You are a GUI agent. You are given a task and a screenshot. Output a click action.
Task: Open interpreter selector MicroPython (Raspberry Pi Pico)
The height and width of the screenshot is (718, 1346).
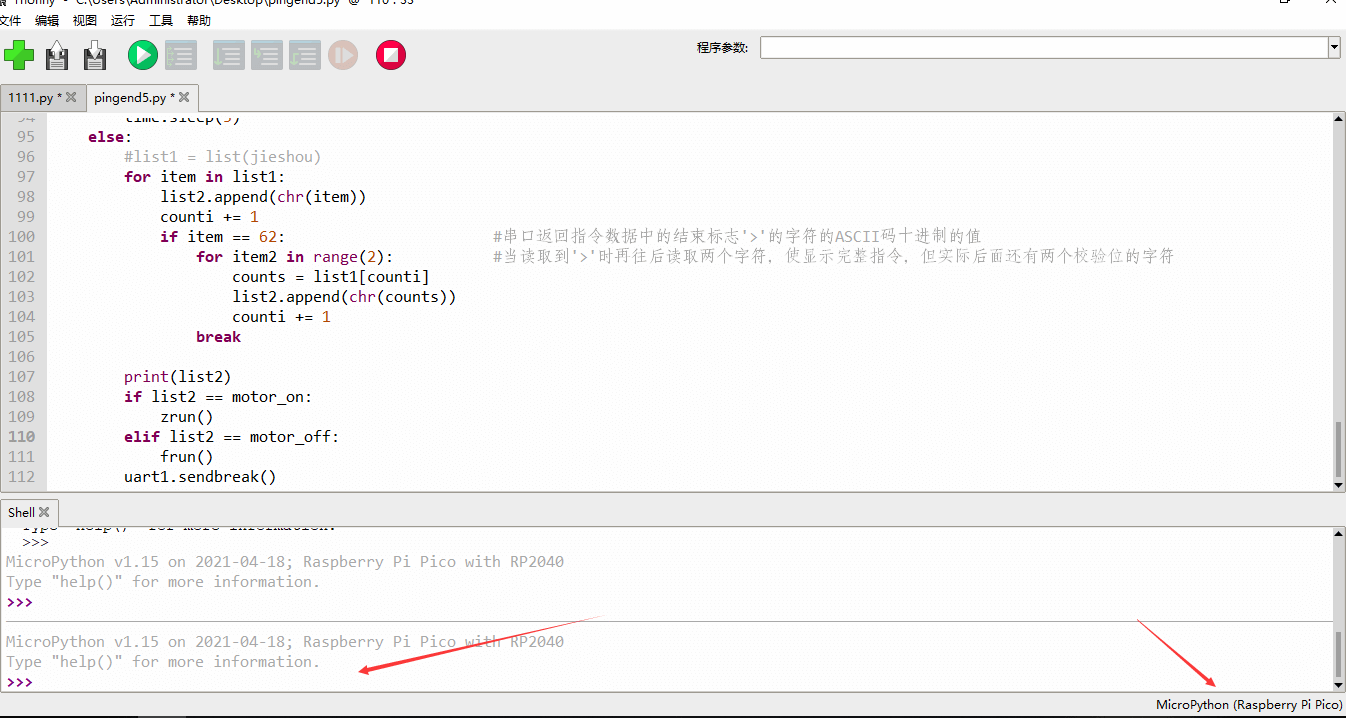(1249, 705)
